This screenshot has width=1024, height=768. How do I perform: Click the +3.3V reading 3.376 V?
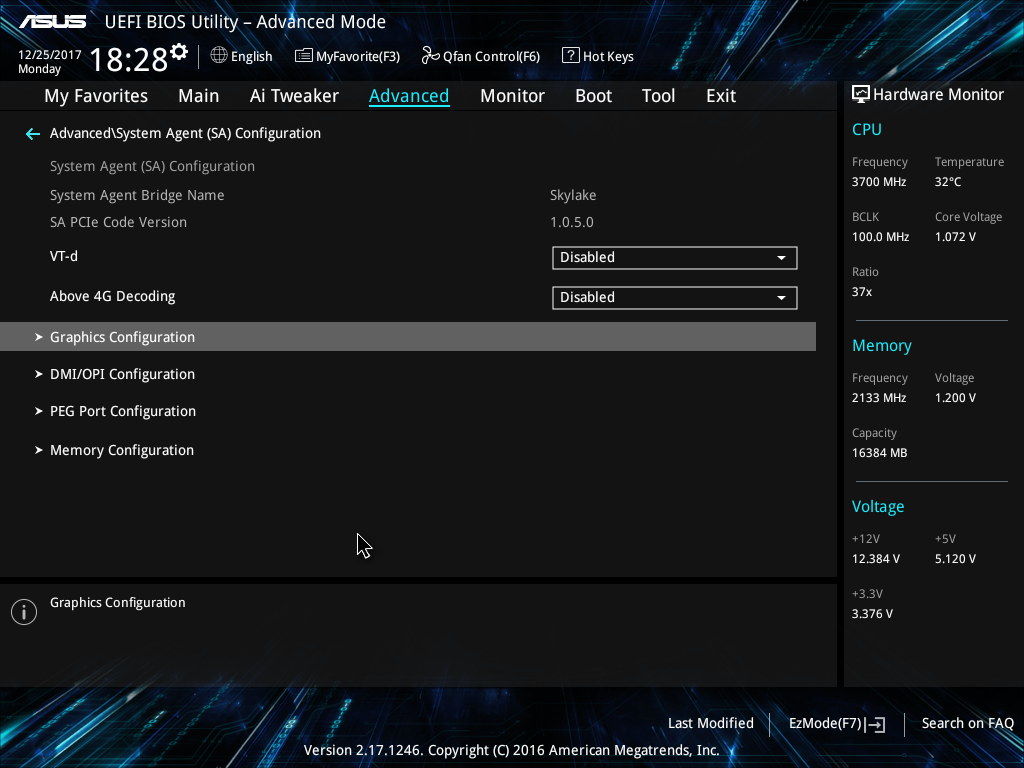click(x=872, y=614)
